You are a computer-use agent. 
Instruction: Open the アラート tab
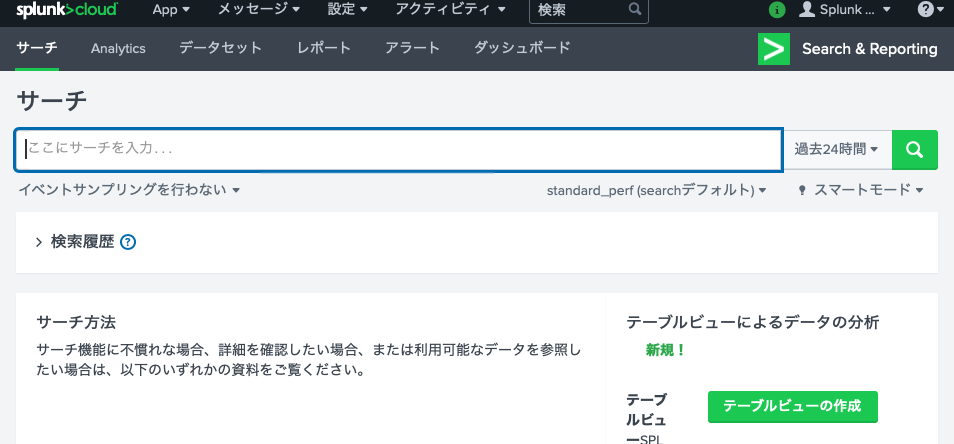[413, 48]
